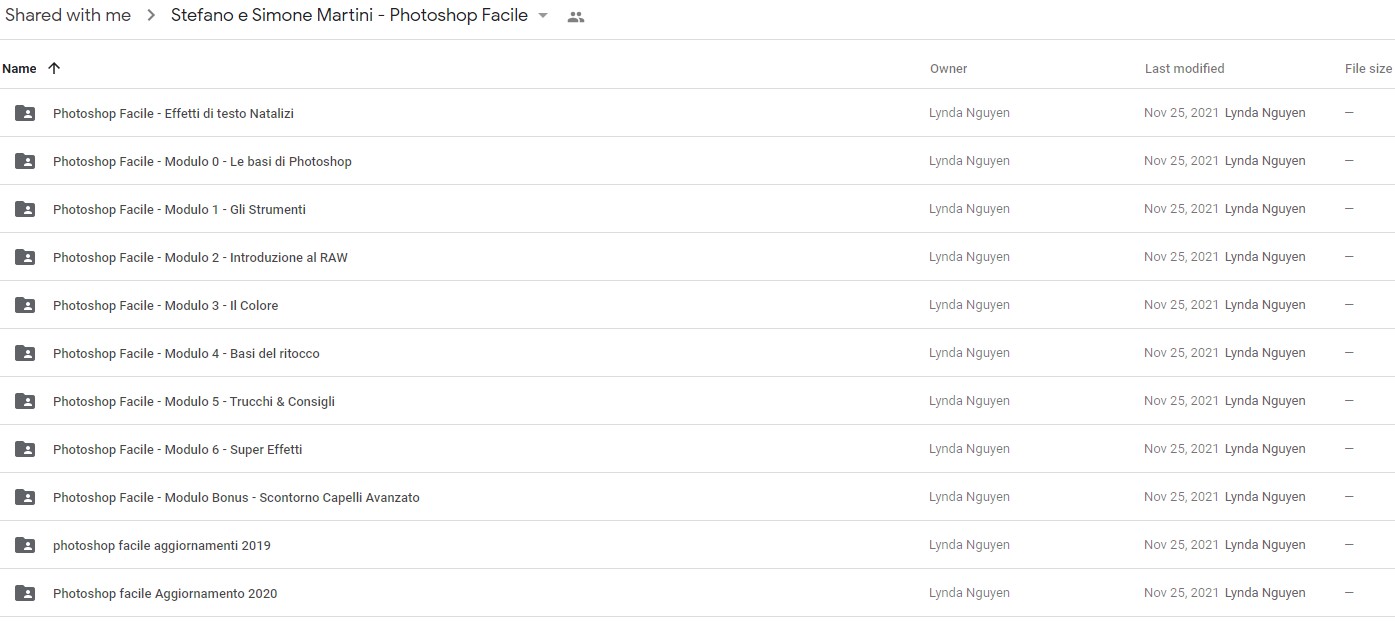Go back to Shared with me
The image size is (1395, 621).
pos(66,15)
